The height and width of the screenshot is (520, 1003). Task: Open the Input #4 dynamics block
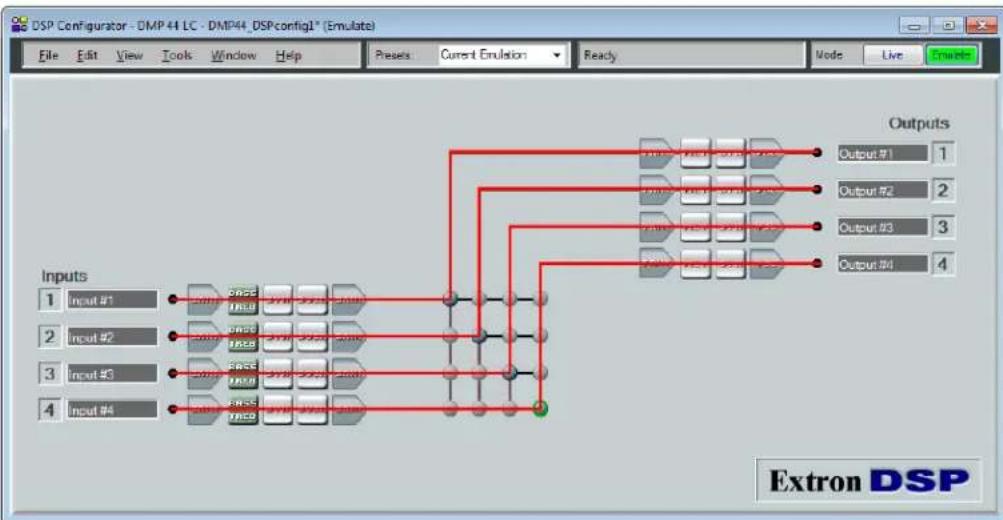click(x=278, y=409)
